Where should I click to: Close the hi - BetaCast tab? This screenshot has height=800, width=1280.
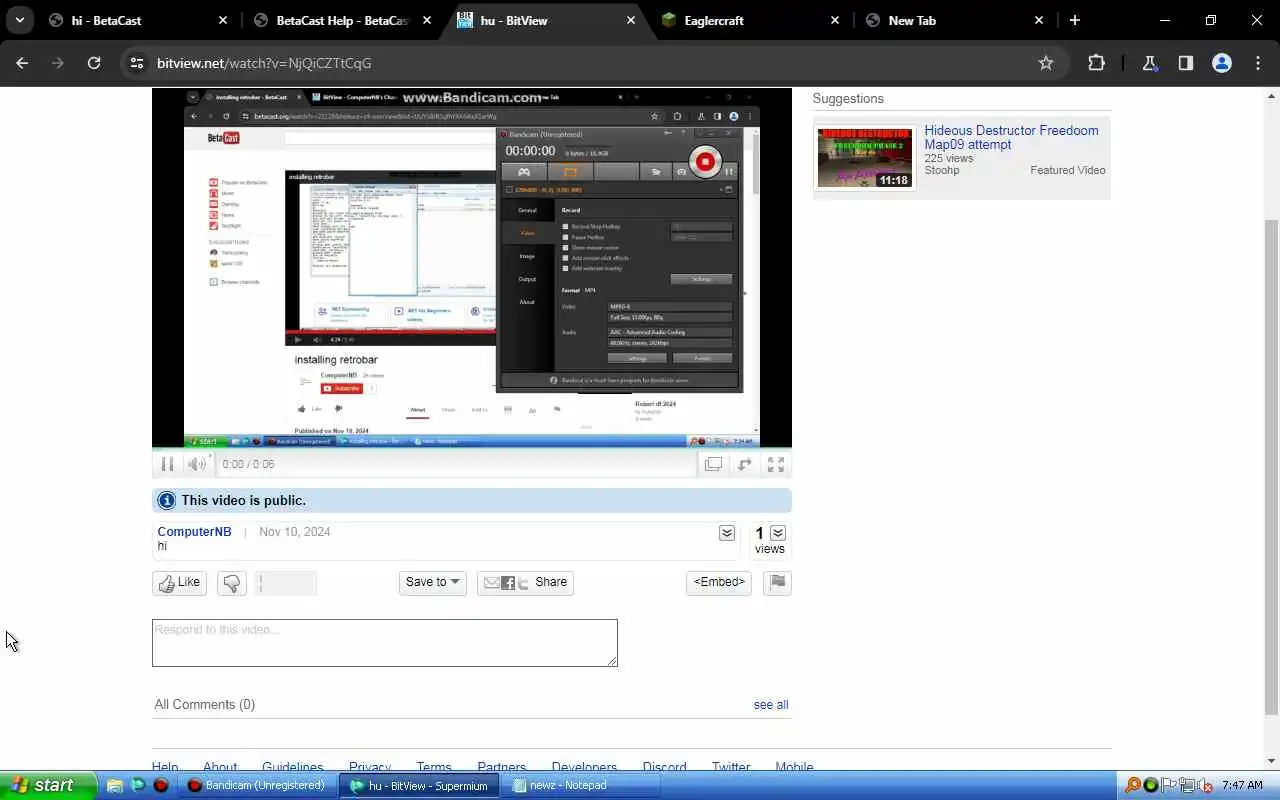[x=223, y=20]
